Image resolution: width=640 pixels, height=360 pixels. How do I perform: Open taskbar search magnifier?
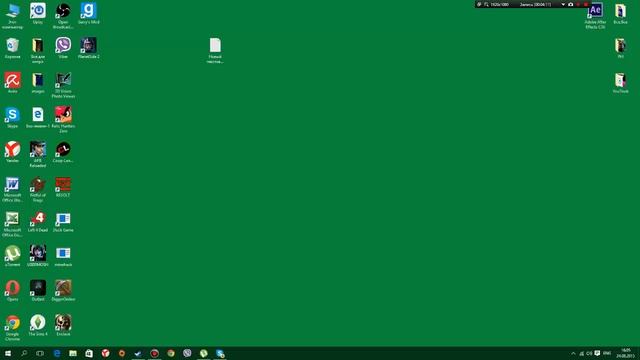pyautogui.click(x=24, y=353)
